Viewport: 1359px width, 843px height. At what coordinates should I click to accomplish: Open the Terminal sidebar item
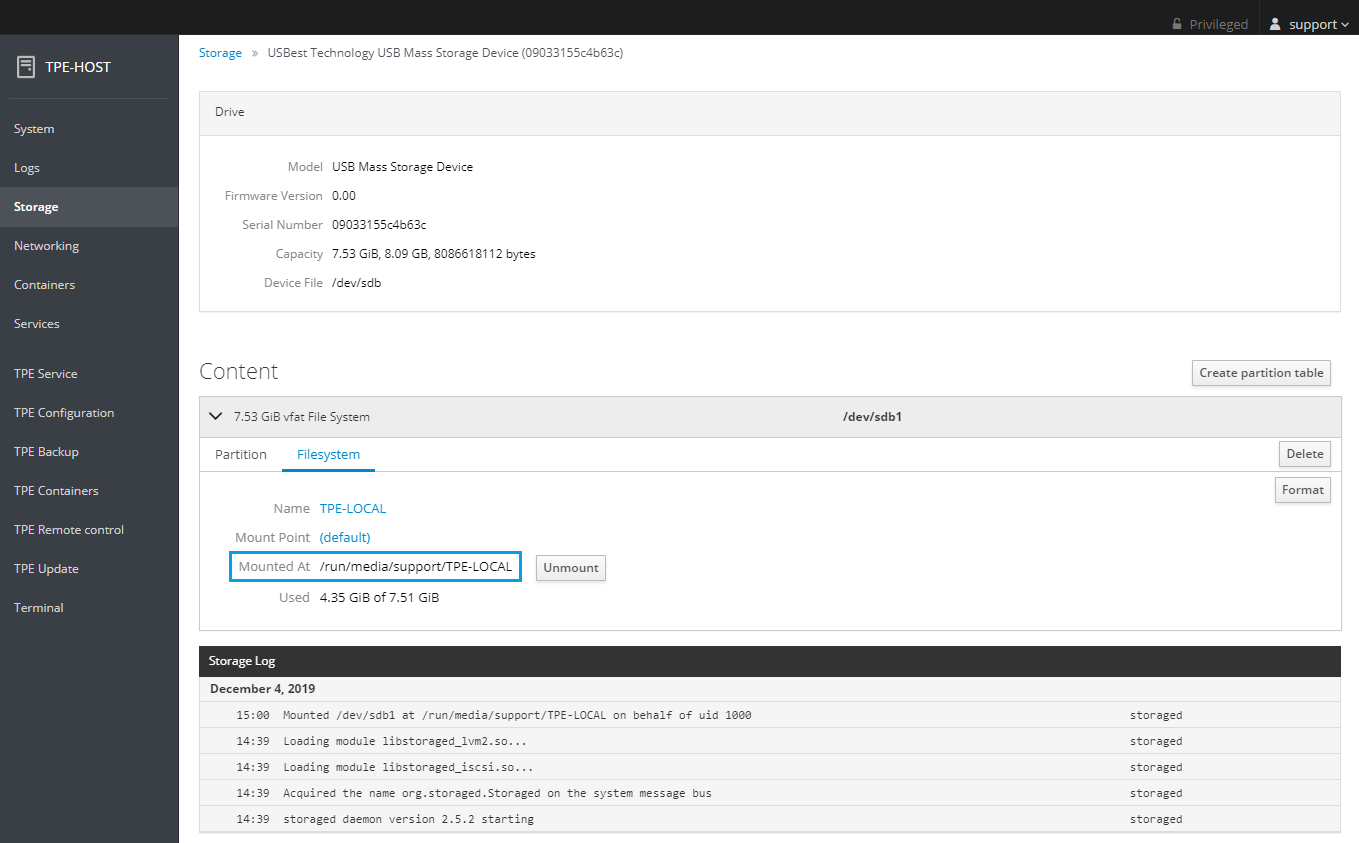click(39, 608)
